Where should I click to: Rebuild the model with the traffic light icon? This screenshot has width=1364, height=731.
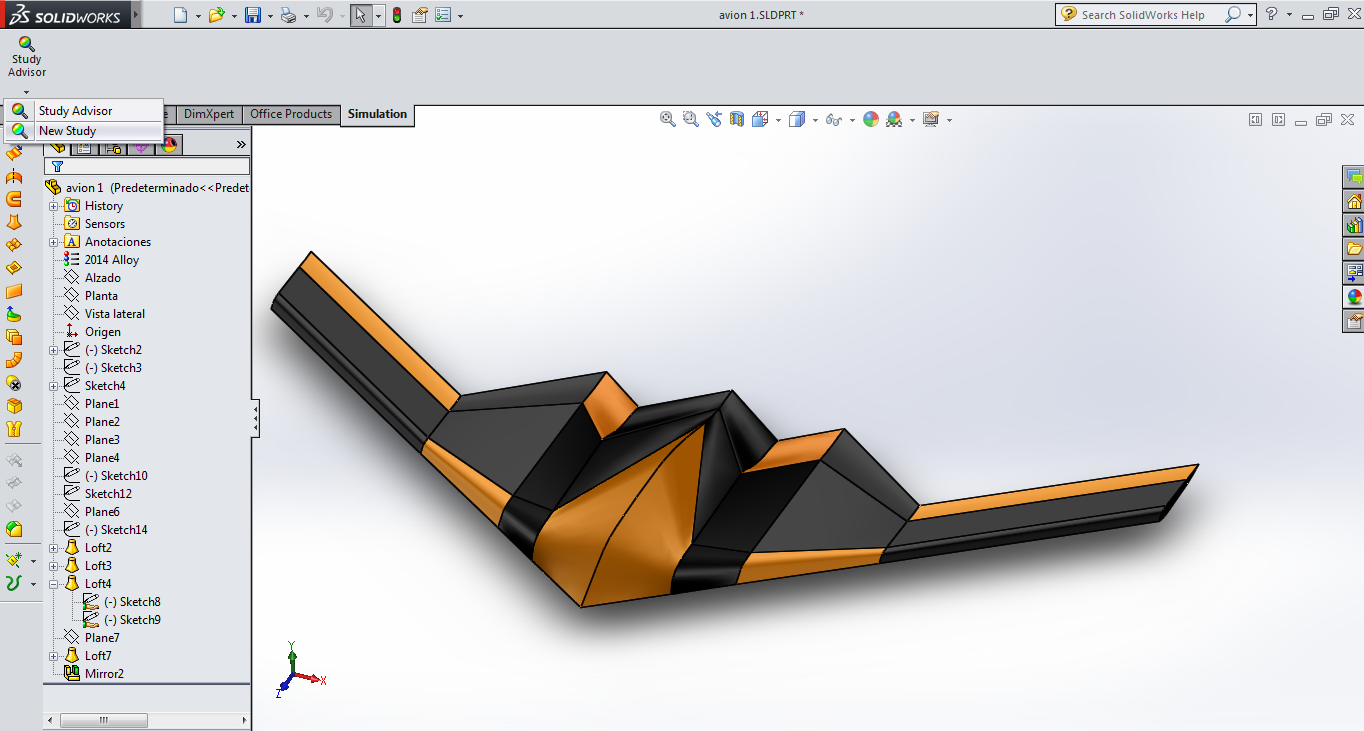point(397,15)
